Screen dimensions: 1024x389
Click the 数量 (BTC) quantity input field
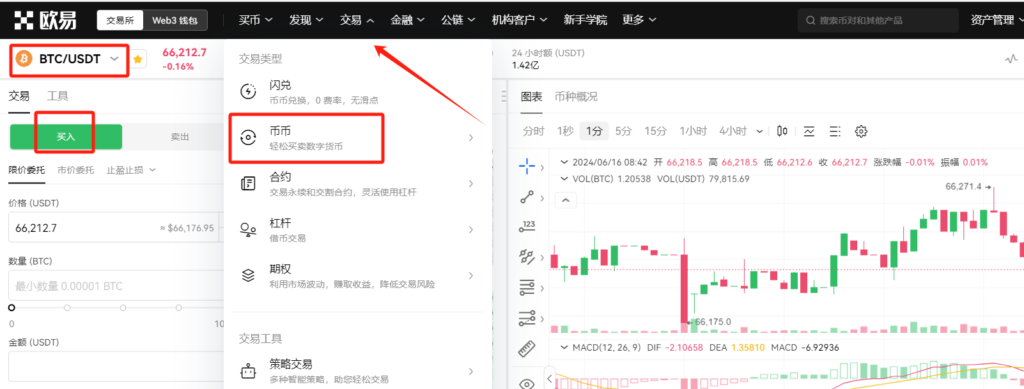coord(116,287)
